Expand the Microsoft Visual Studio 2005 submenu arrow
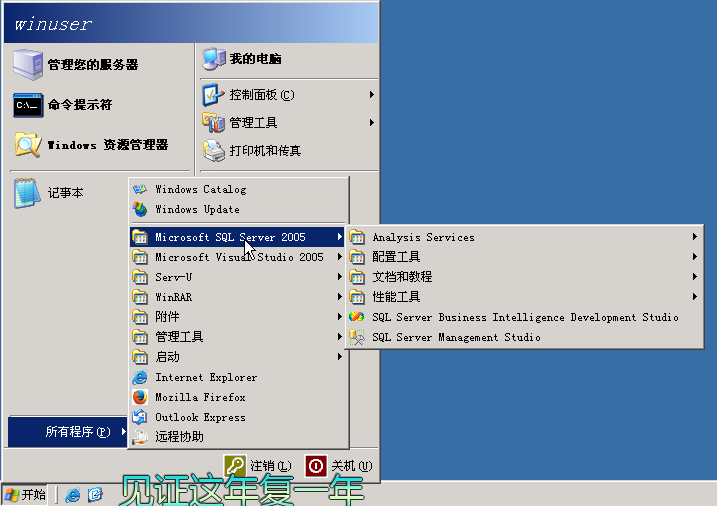717x506 pixels. 340,257
